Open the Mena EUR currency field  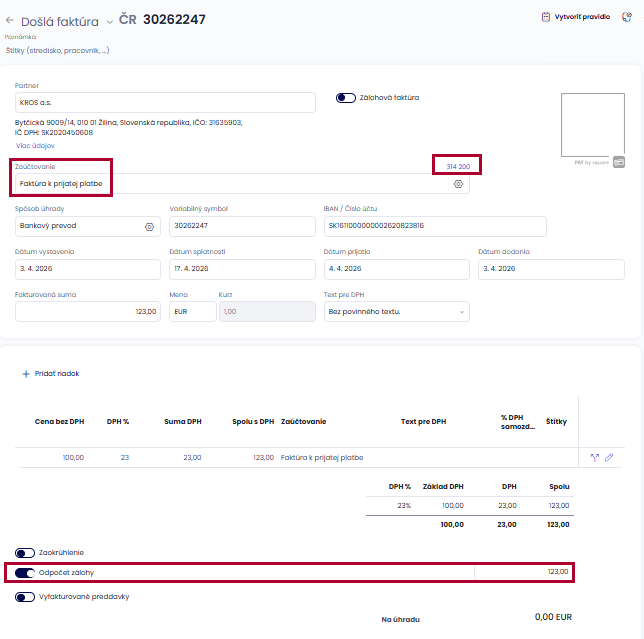[192, 312]
